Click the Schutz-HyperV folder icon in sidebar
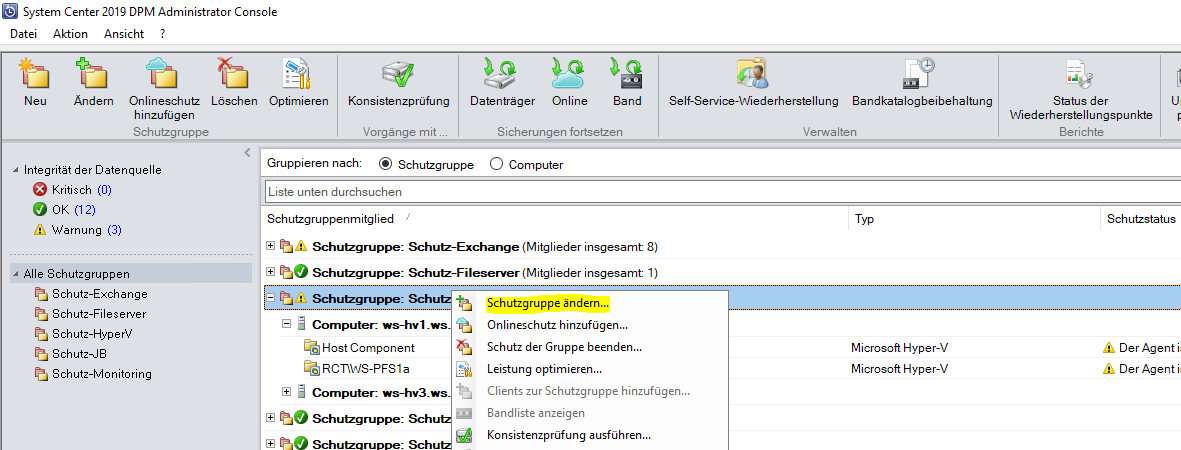Viewport: 1181px width, 450px height. 41,333
